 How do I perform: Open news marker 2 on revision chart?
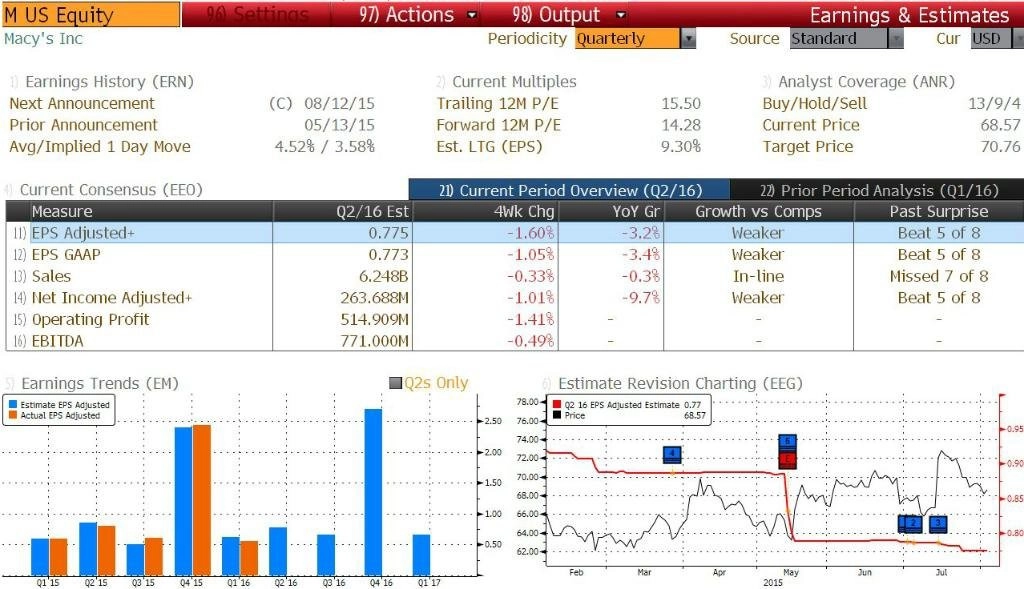(x=913, y=523)
